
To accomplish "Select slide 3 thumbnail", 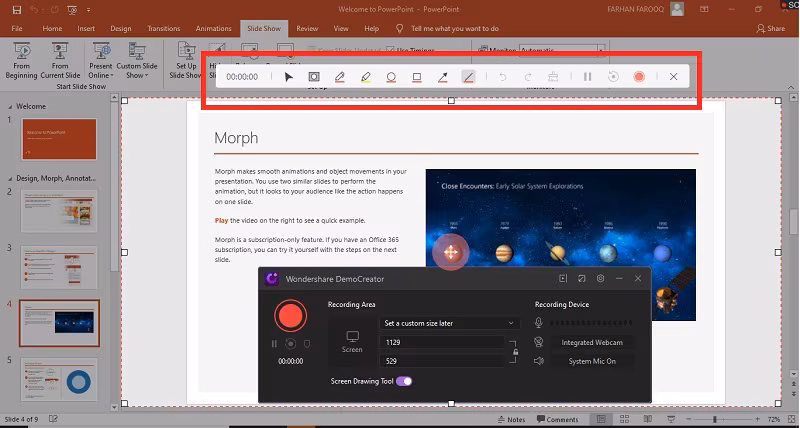I will click(x=59, y=267).
